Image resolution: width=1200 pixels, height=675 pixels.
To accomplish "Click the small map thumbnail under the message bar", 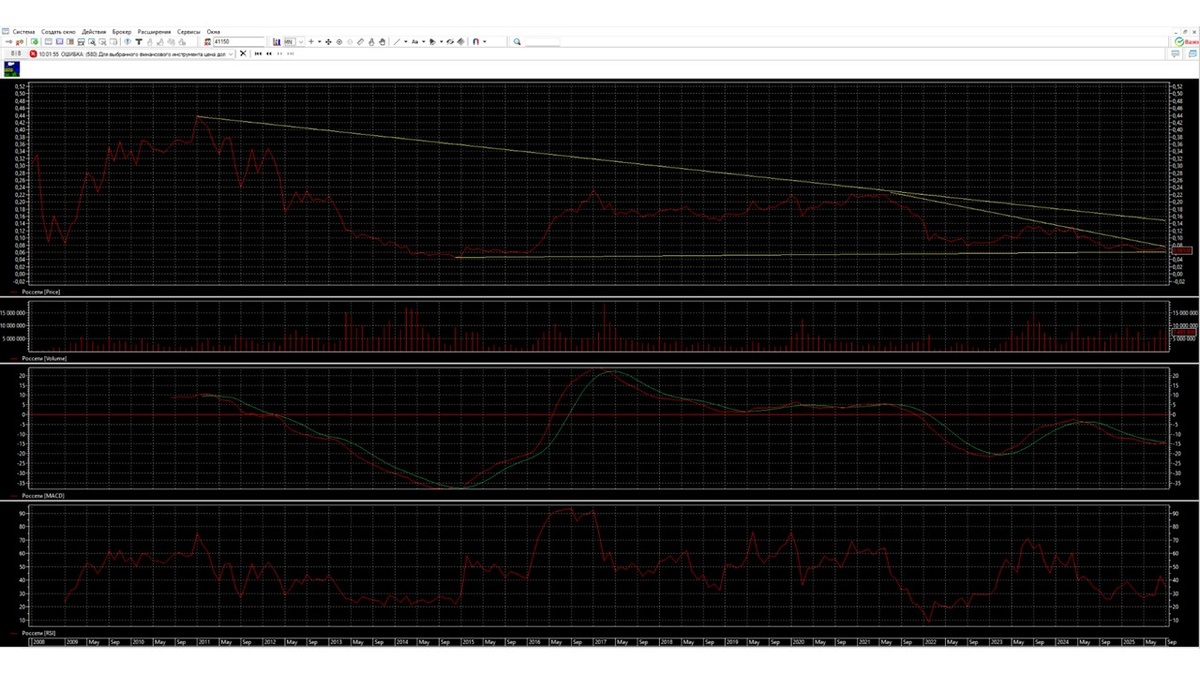I will [12, 69].
